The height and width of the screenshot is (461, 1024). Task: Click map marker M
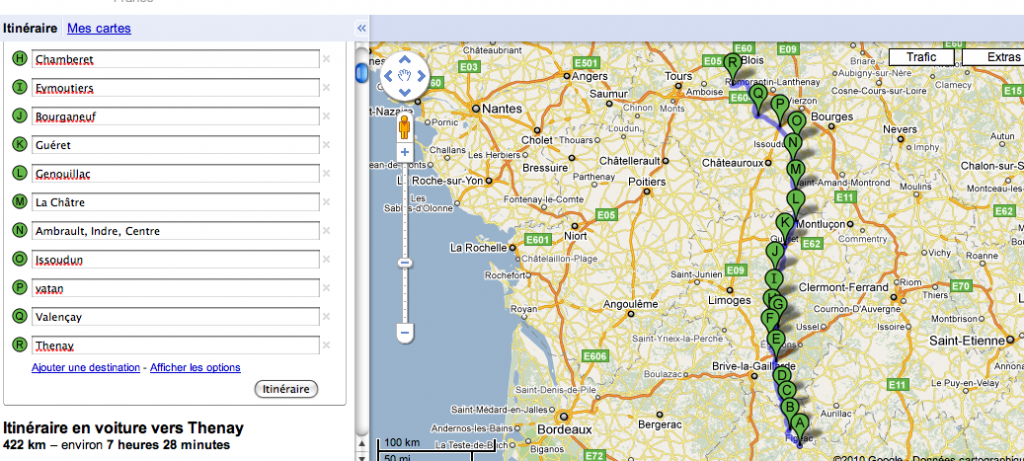tap(795, 174)
